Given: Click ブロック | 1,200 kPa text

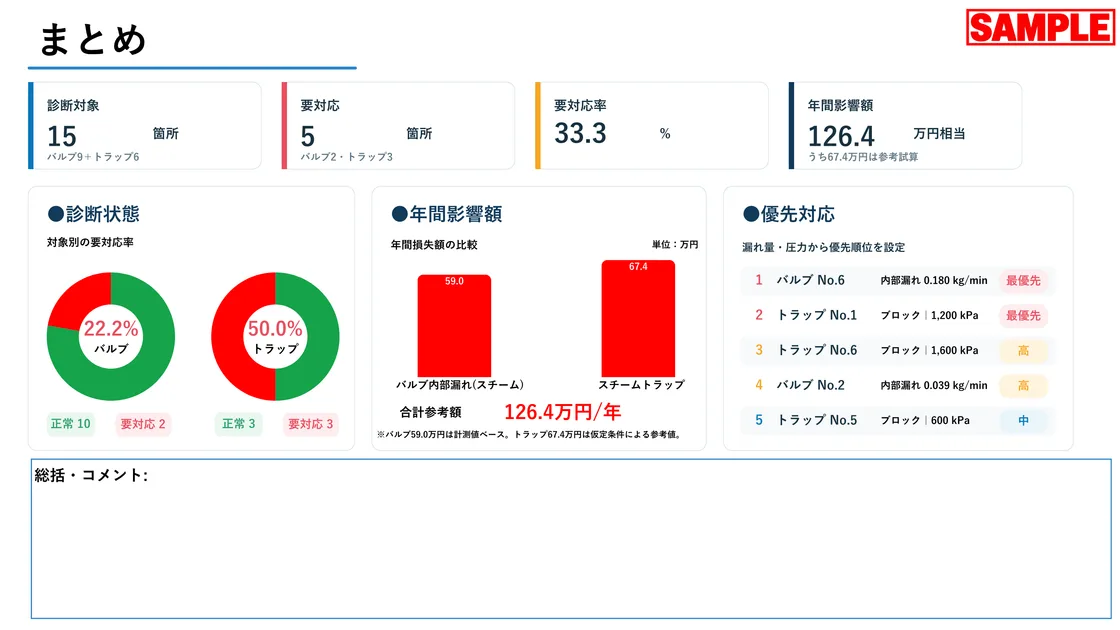Looking at the screenshot, I should click(x=929, y=315).
